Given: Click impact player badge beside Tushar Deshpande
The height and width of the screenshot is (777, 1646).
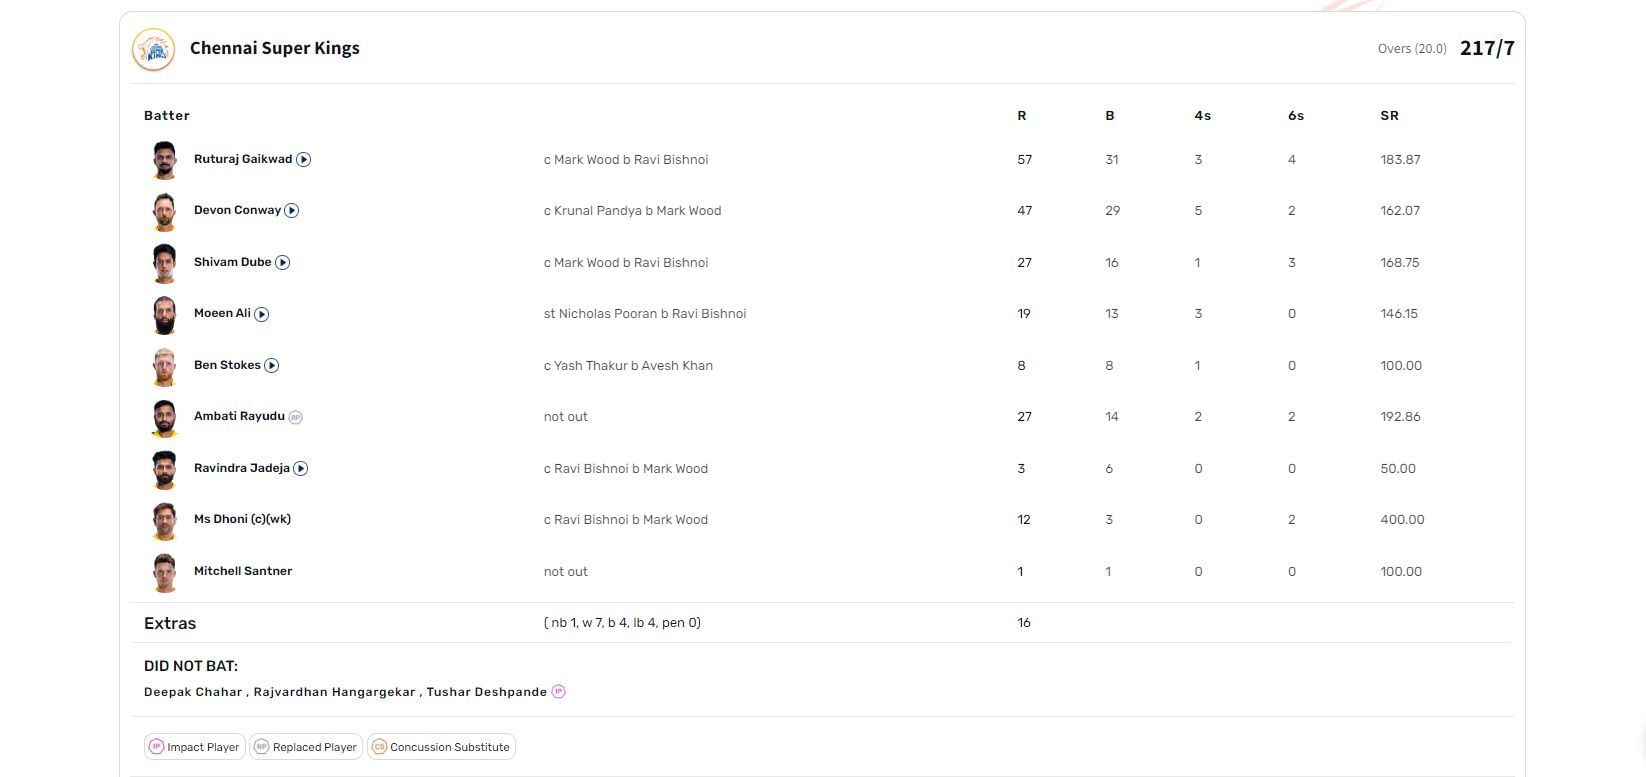Looking at the screenshot, I should pyautogui.click(x=559, y=692).
